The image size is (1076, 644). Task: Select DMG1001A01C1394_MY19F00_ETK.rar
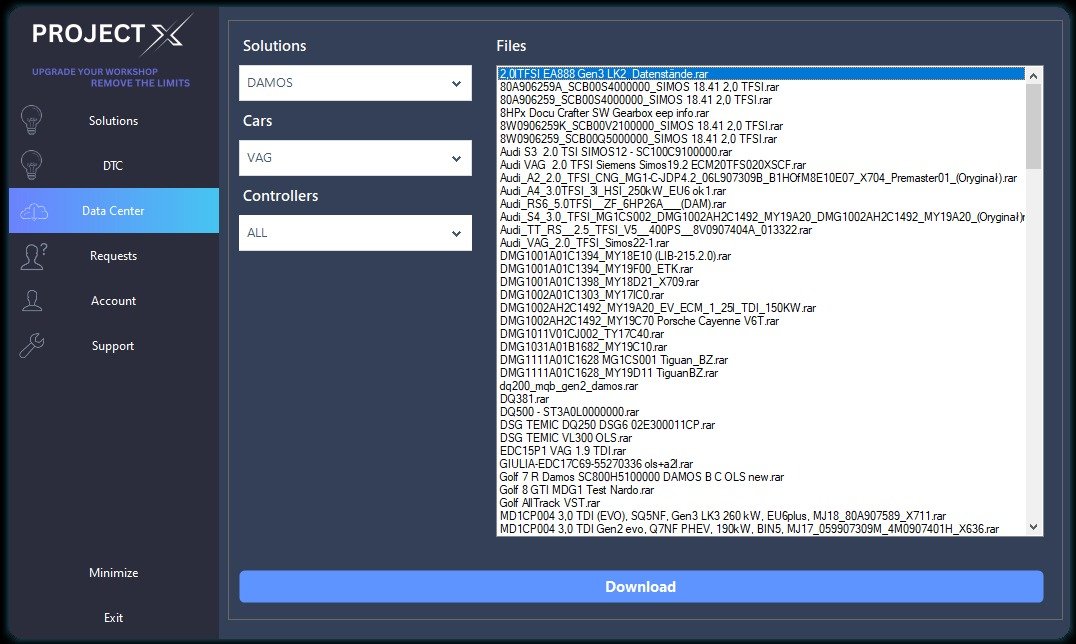click(761, 269)
